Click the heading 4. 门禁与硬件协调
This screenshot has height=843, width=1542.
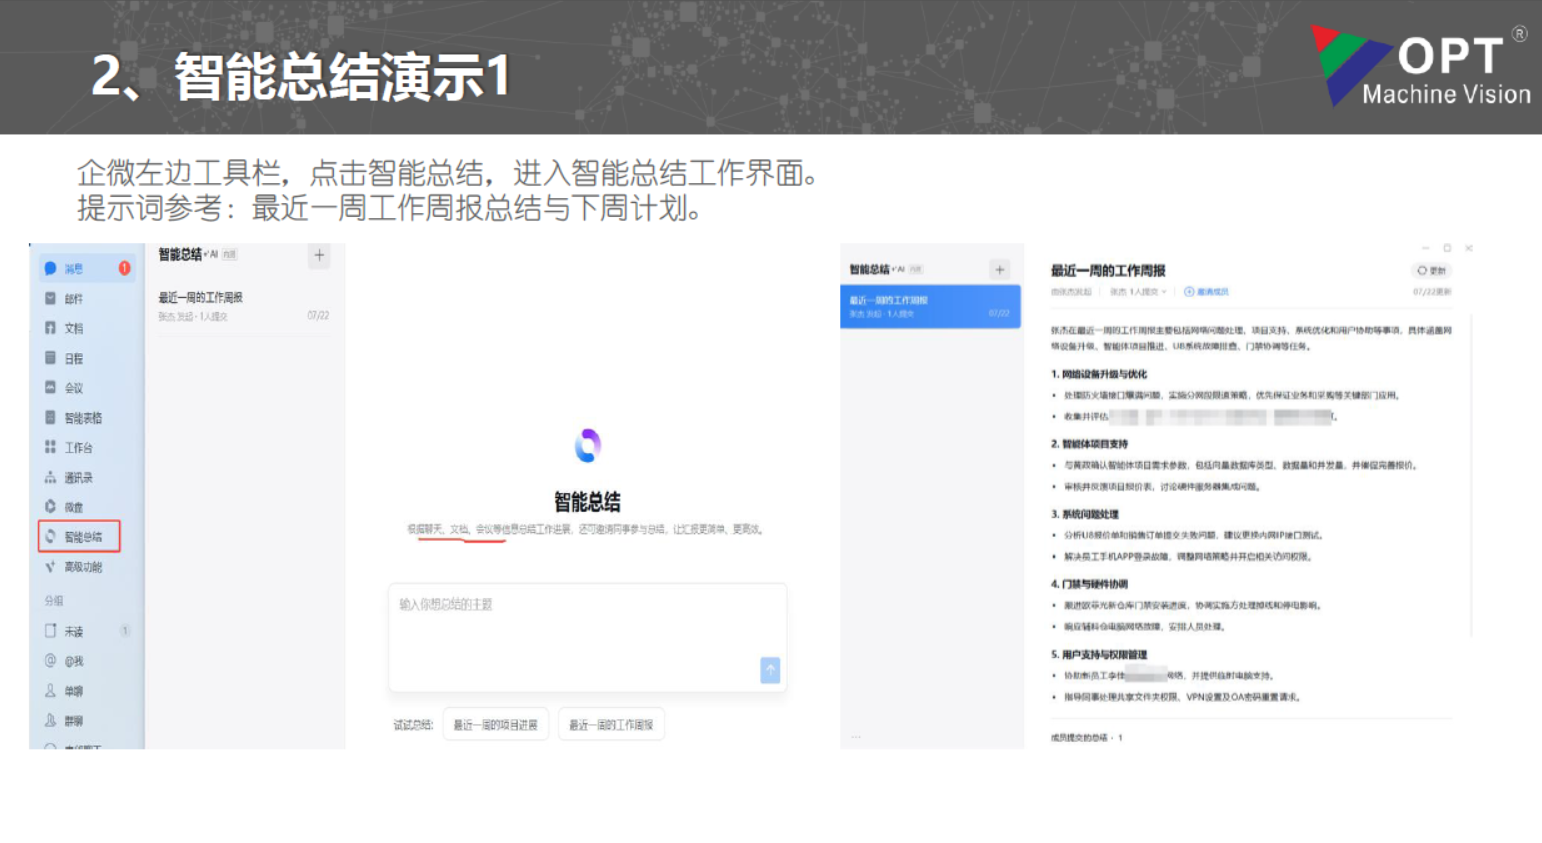[1089, 584]
